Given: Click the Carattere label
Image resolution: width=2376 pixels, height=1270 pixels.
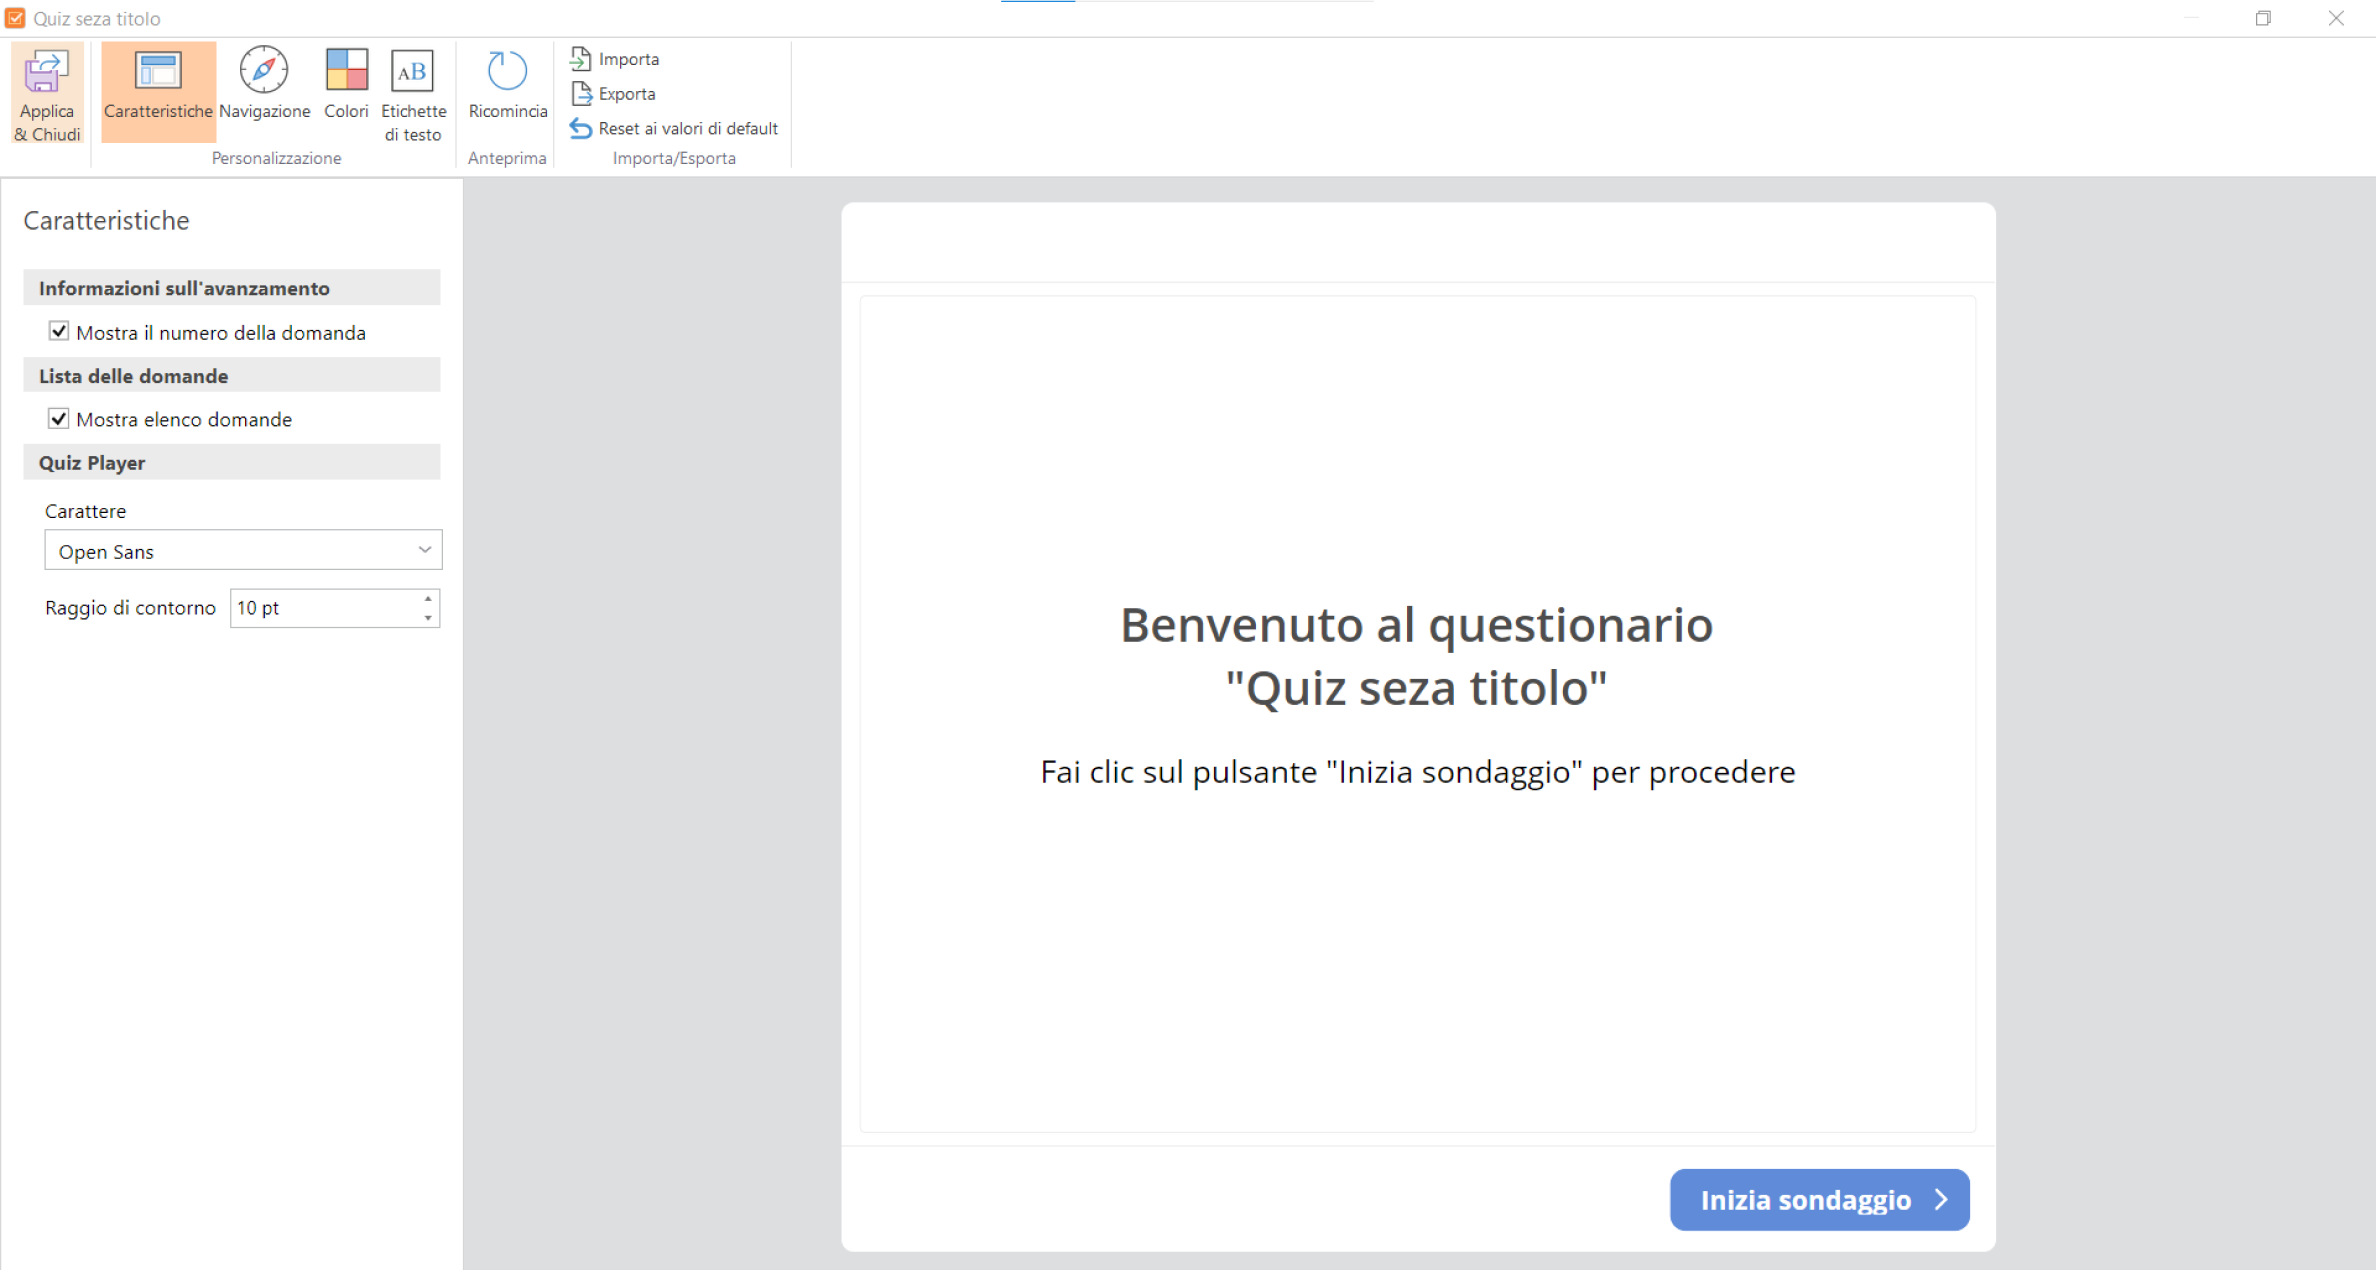Looking at the screenshot, I should pos(86,511).
